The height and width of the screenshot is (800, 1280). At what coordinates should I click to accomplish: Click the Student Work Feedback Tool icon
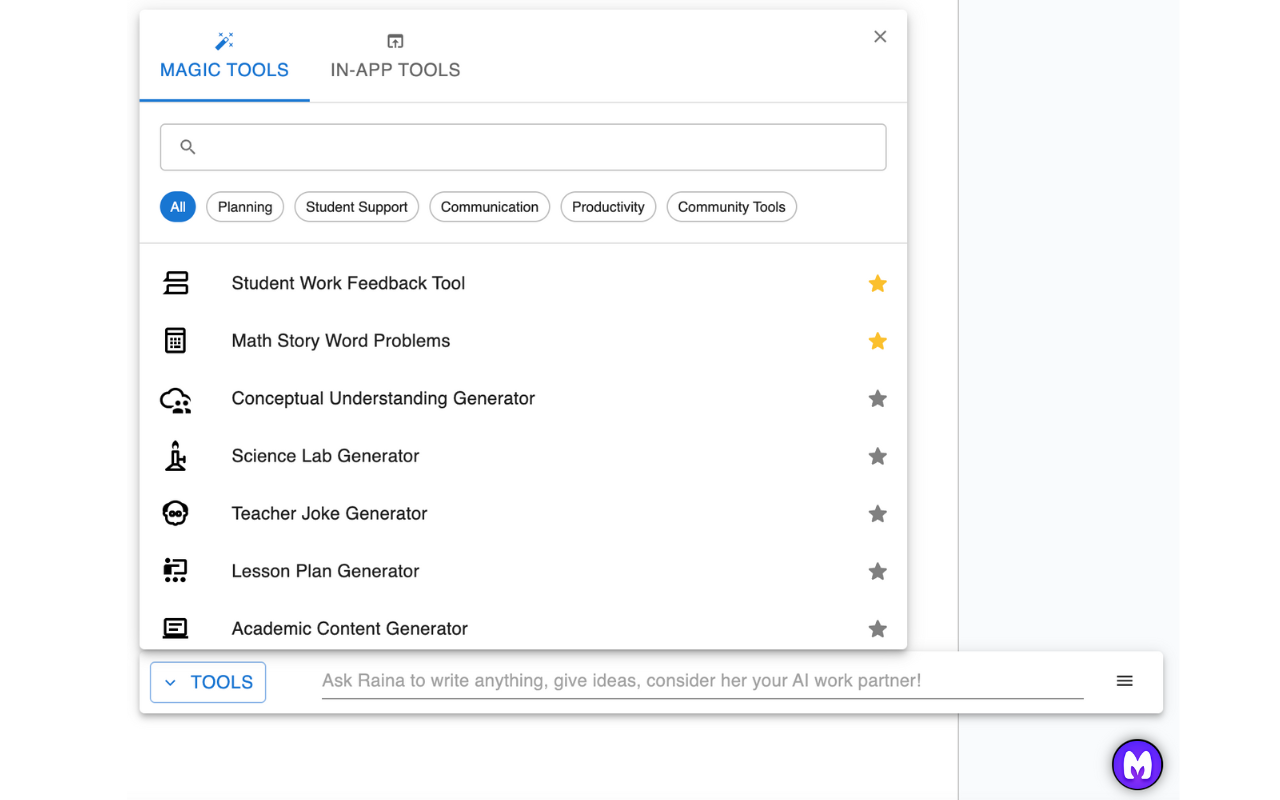pyautogui.click(x=176, y=283)
